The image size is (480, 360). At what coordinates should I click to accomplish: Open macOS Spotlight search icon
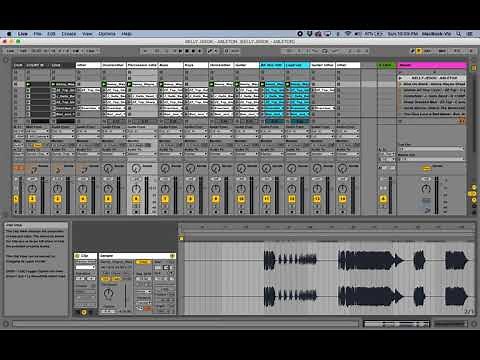click(459, 34)
